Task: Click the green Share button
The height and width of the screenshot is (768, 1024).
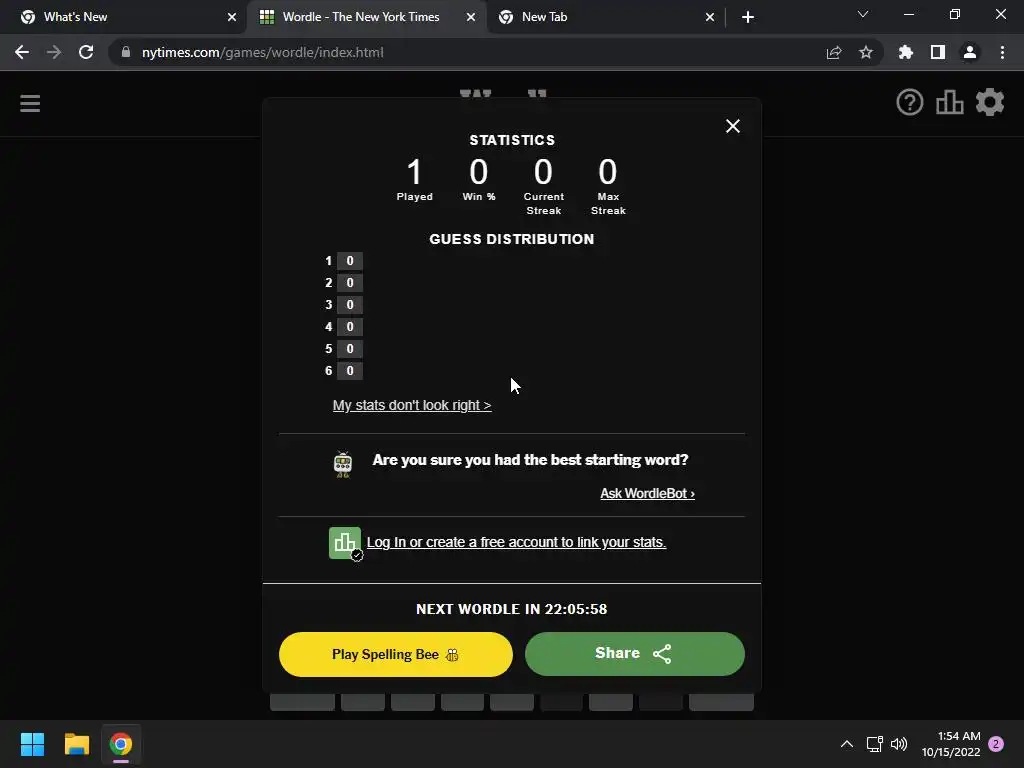Action: point(635,654)
